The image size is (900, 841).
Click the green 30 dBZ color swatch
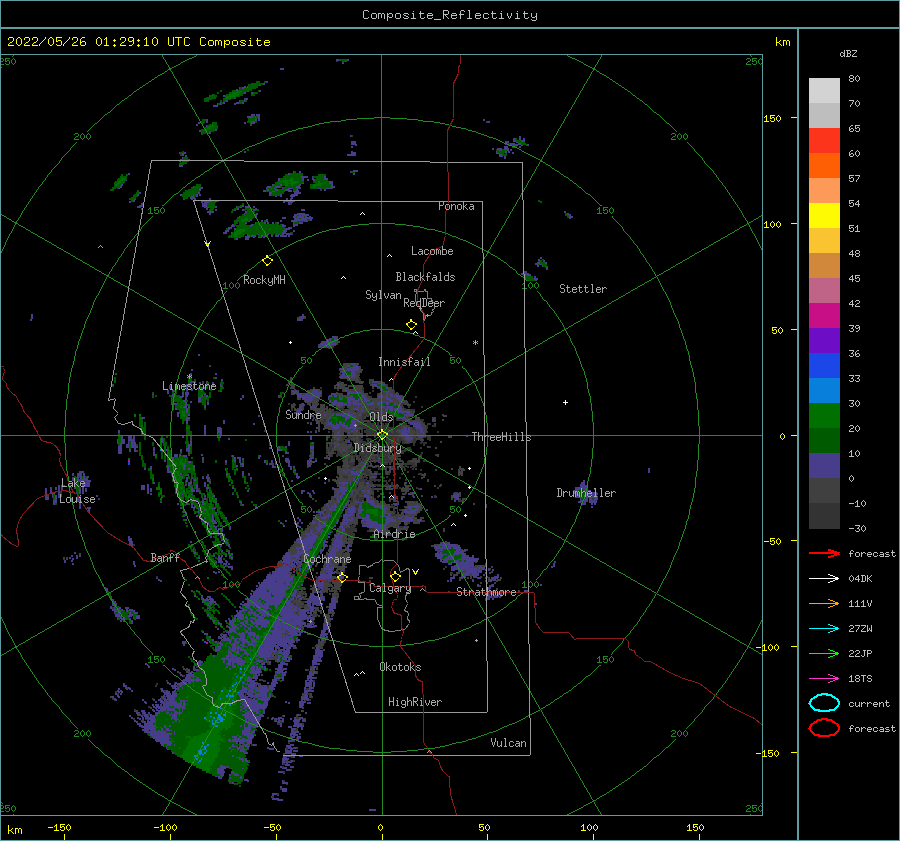pyautogui.click(x=824, y=416)
